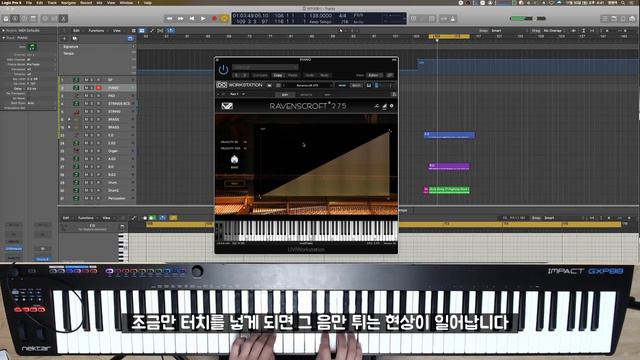Click Copy in the plugin header
This screenshot has height=360, width=640.
(x=278, y=75)
